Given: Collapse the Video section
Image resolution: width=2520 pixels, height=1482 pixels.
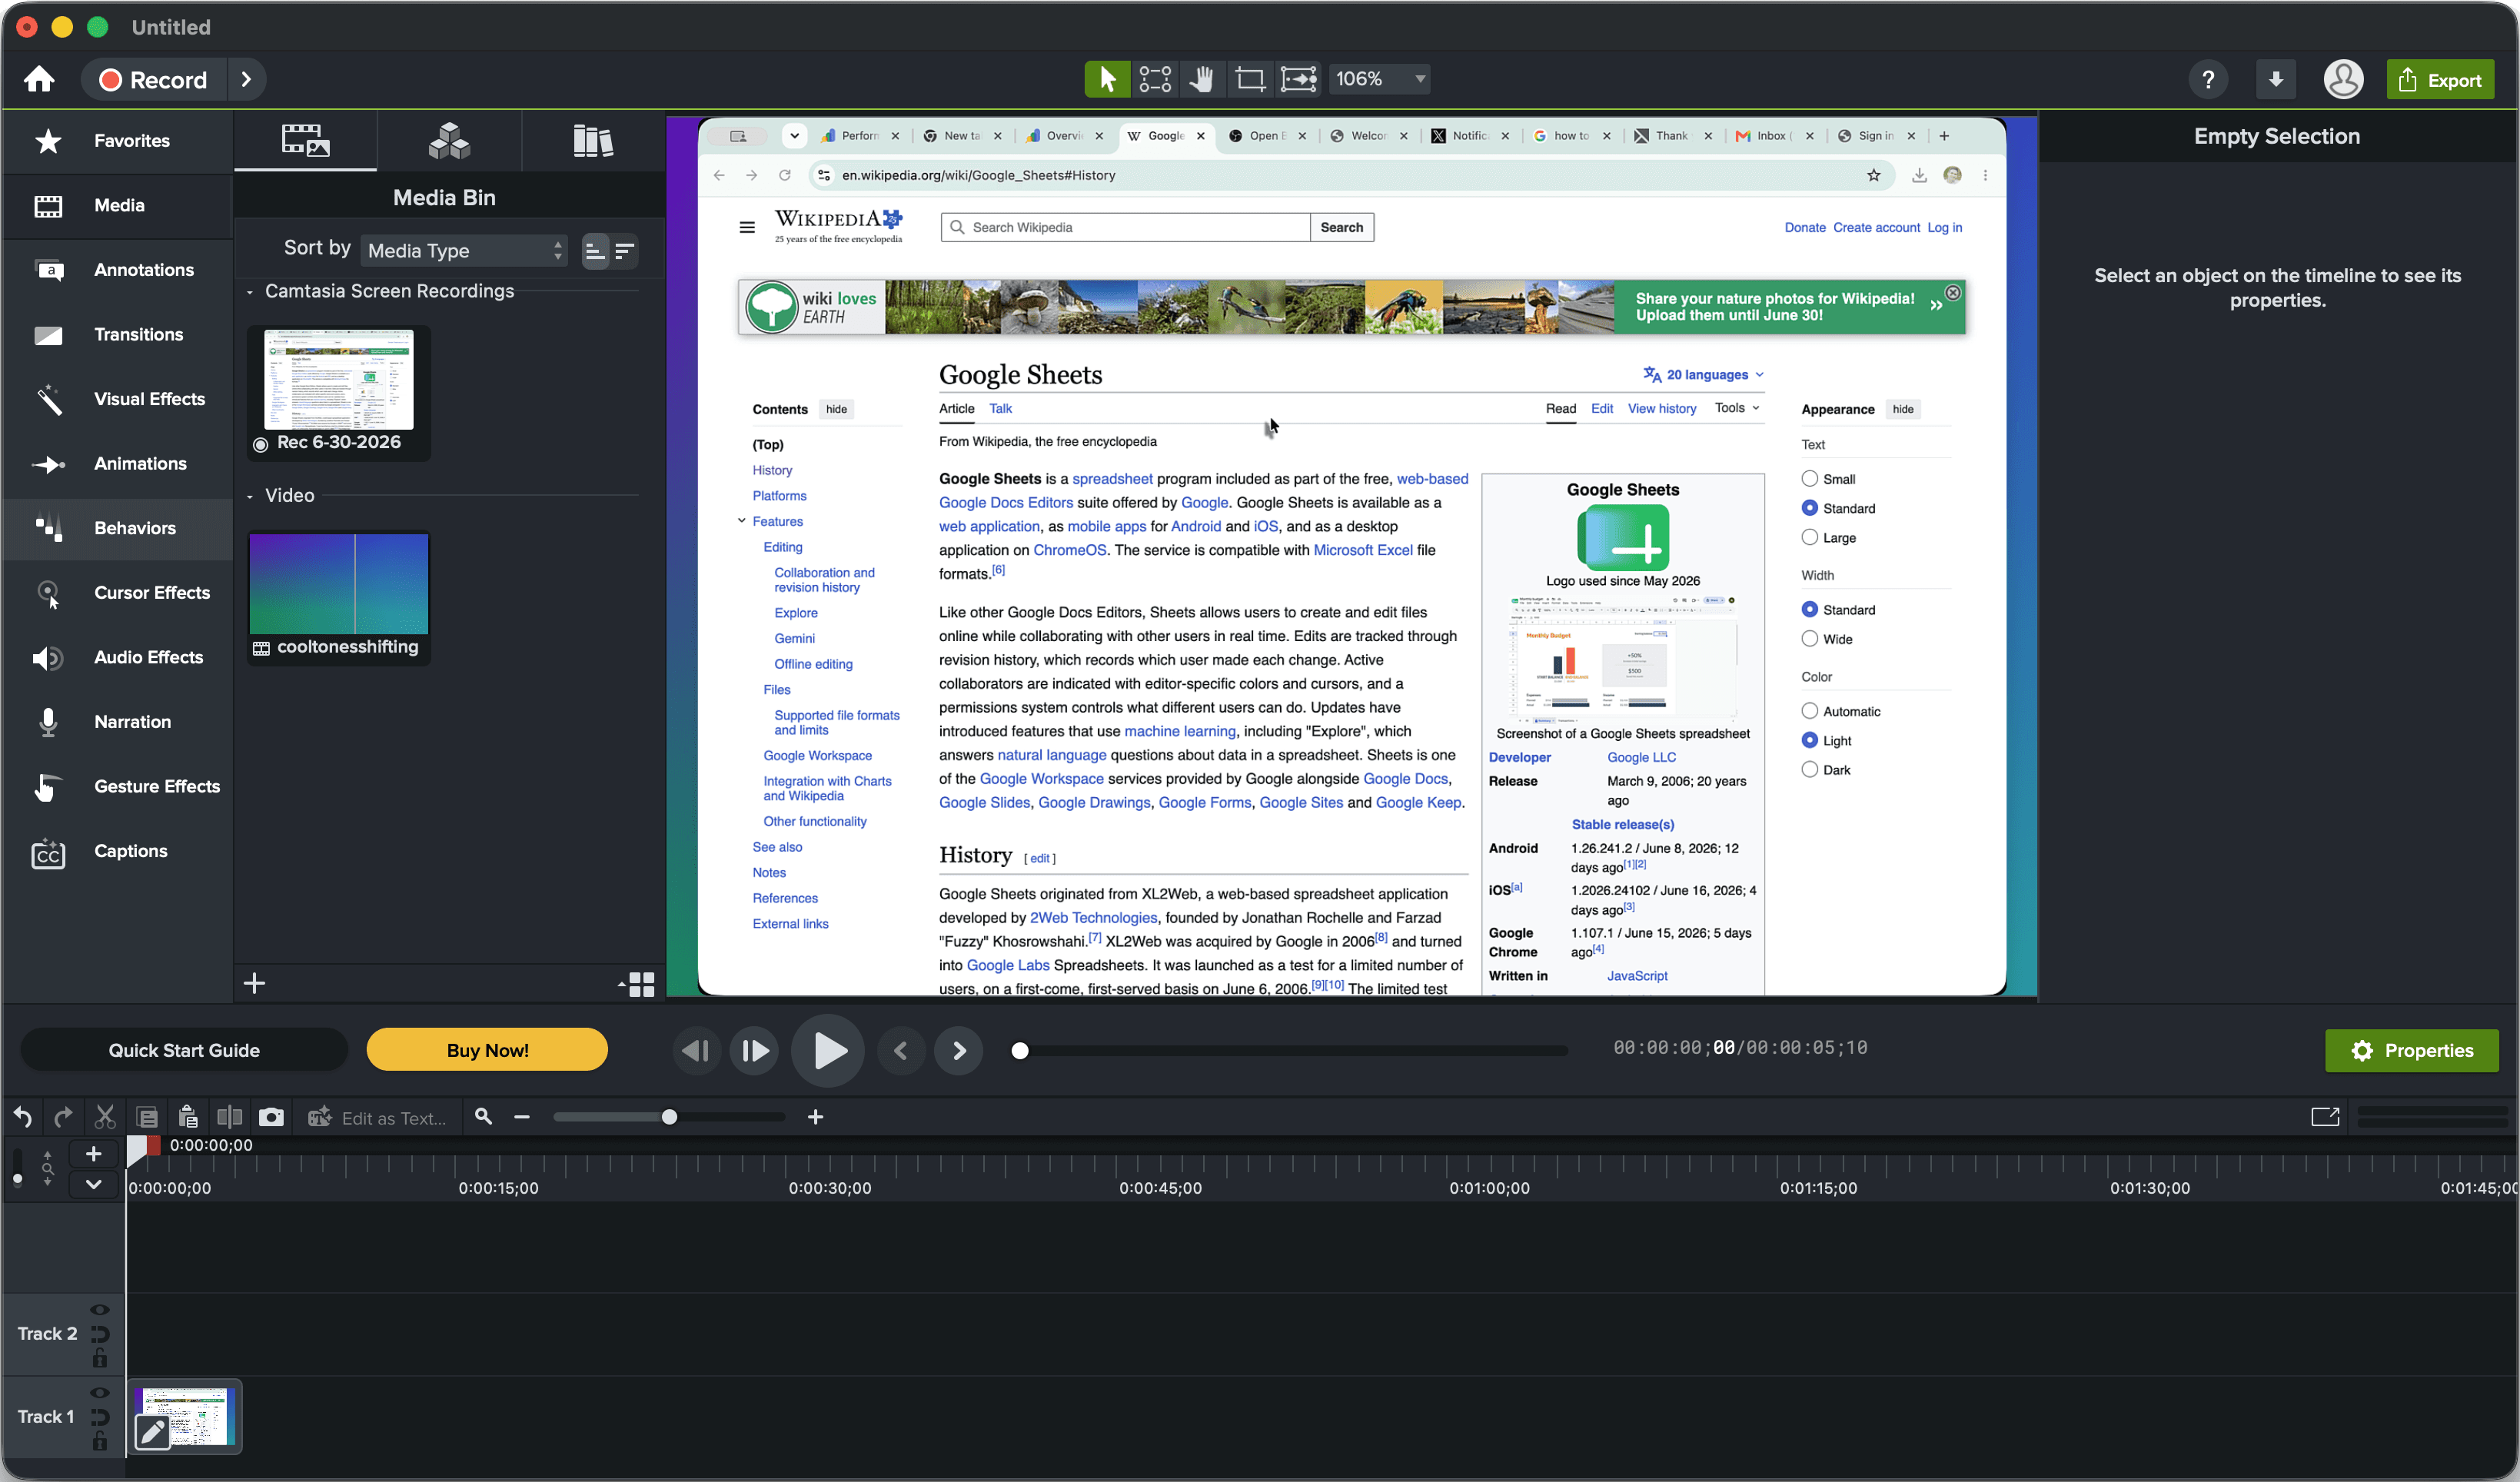Looking at the screenshot, I should coord(250,496).
